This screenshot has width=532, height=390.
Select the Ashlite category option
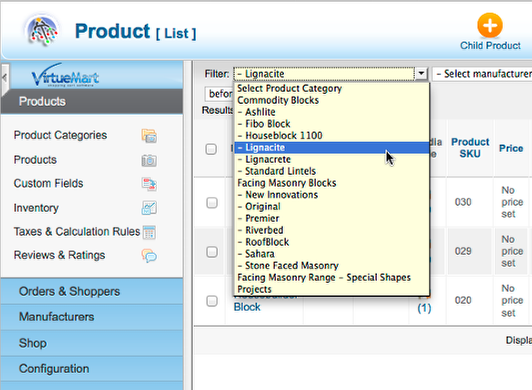point(332,112)
